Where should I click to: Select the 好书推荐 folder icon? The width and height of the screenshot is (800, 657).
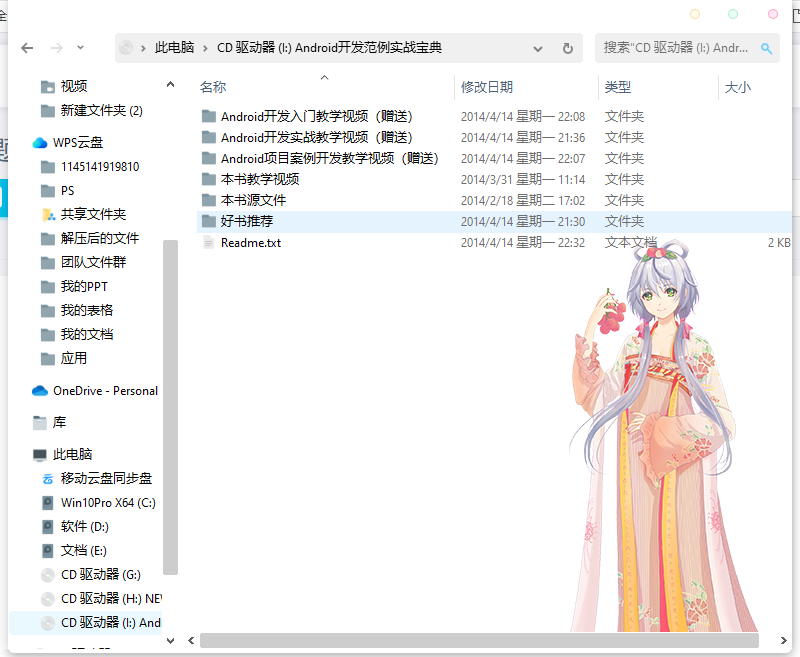[x=208, y=221]
